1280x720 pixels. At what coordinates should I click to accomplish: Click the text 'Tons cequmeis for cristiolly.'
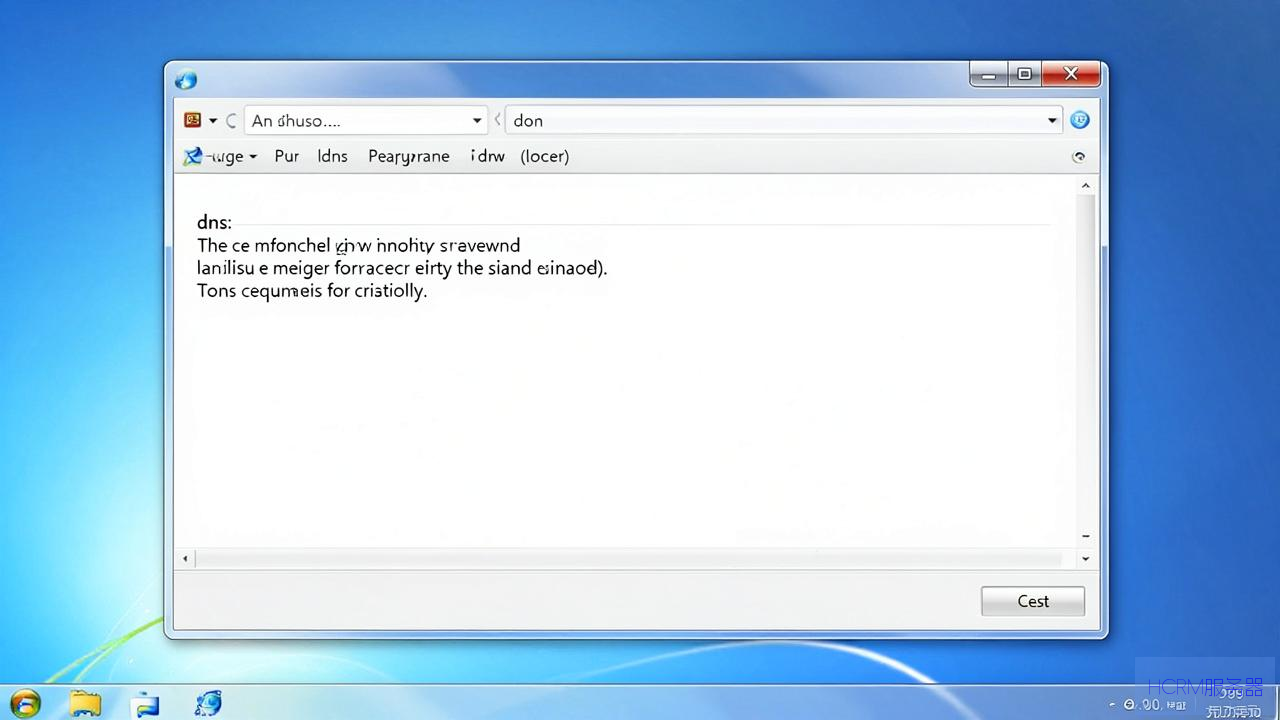(x=312, y=291)
